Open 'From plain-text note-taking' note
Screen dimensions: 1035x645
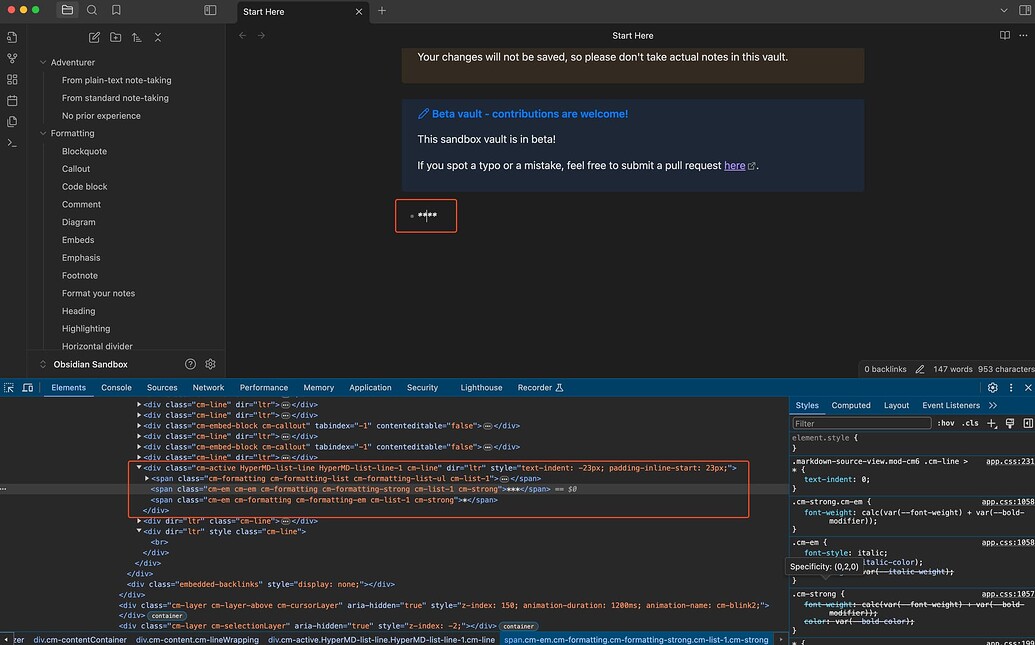(117, 80)
